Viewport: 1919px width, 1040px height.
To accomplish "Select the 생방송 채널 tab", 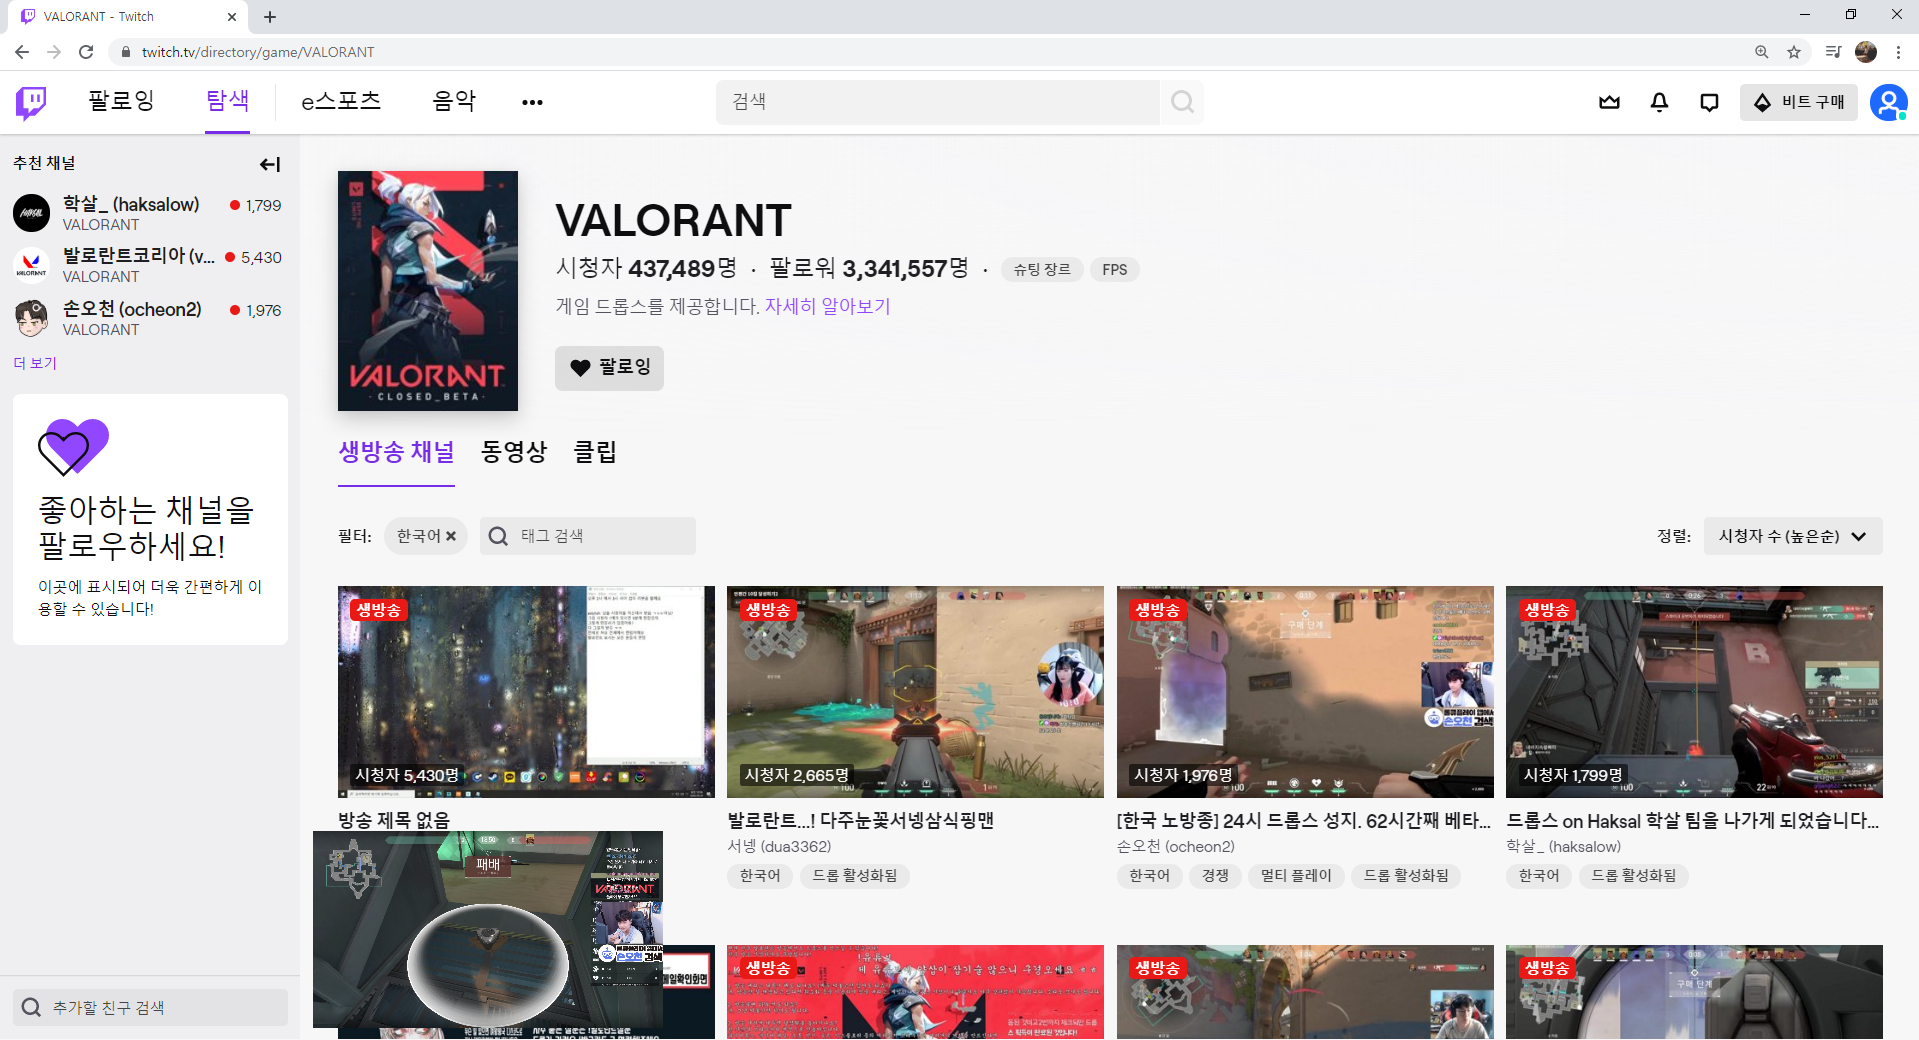I will point(396,452).
